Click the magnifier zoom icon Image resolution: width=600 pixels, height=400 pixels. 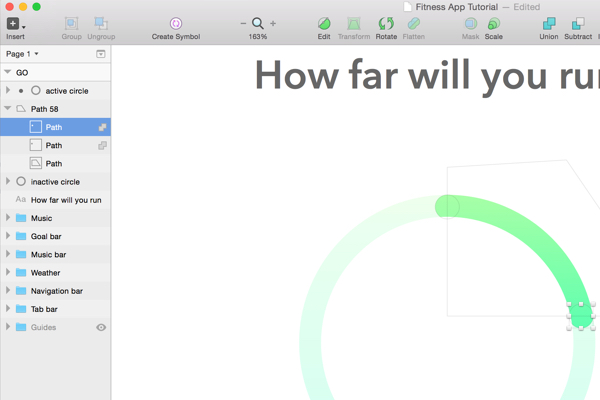pos(258,24)
